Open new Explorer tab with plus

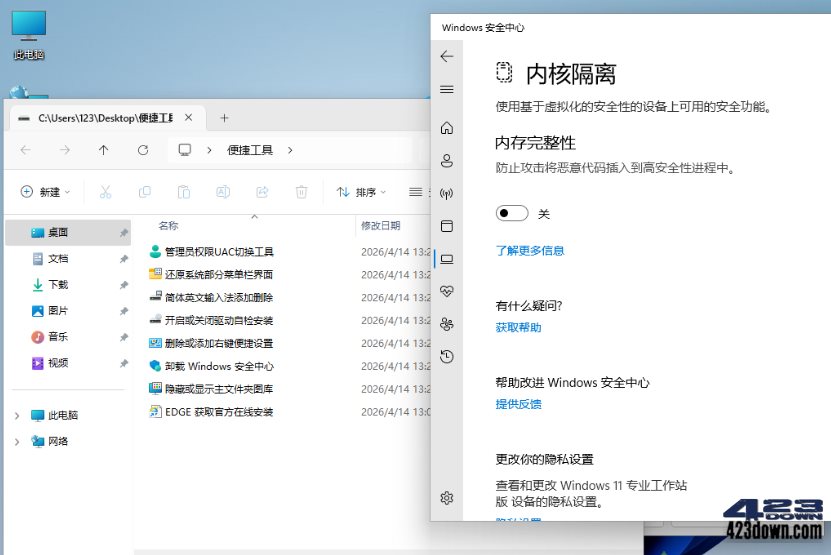pos(224,118)
